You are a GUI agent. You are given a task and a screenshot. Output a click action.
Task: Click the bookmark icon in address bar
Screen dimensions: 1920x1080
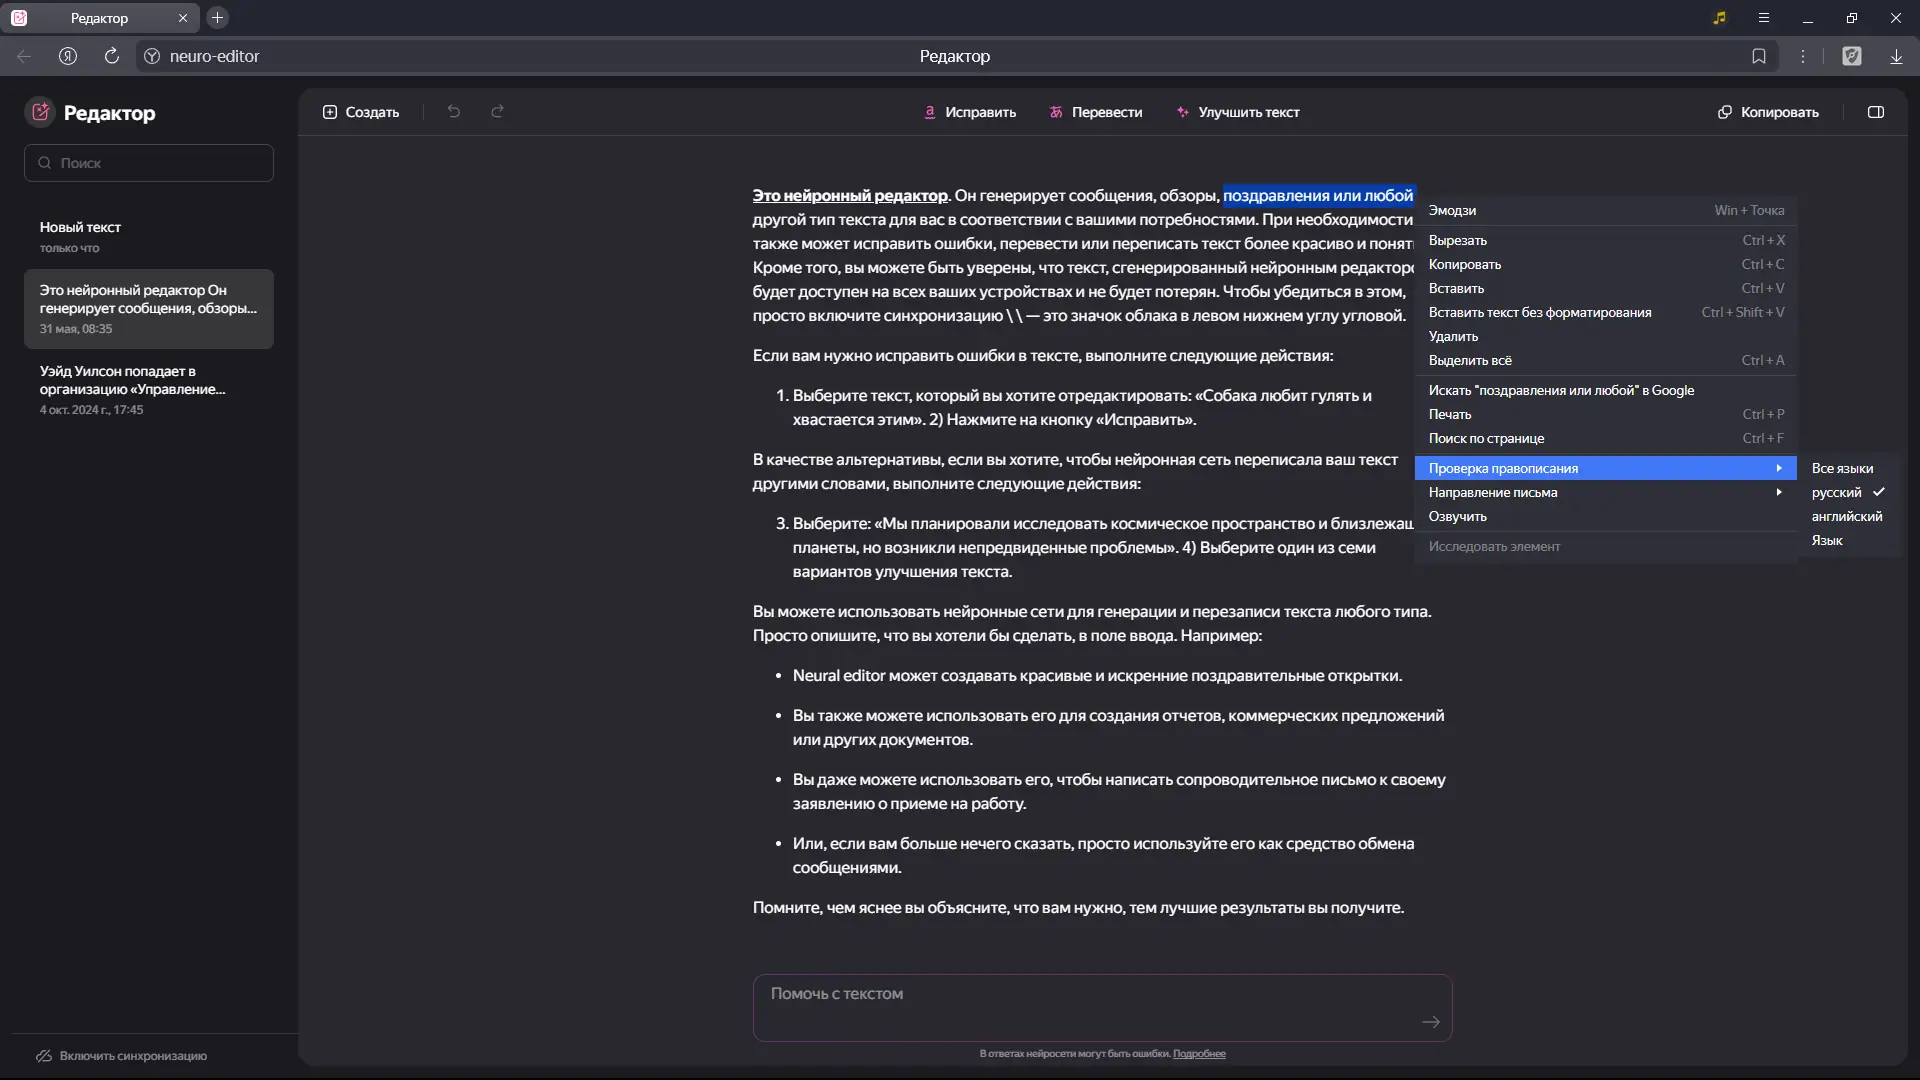click(1759, 57)
